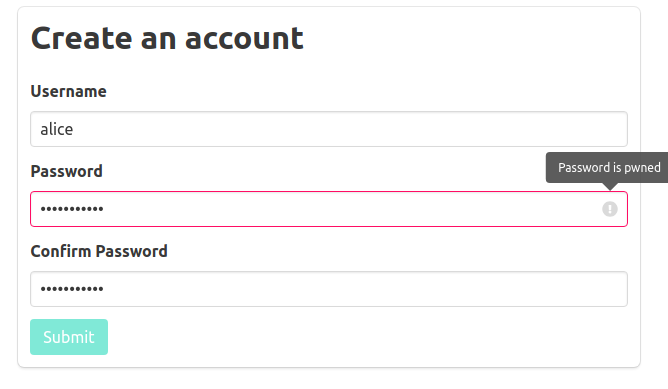Click masked dots in Confirm Password field

[x=72, y=289]
